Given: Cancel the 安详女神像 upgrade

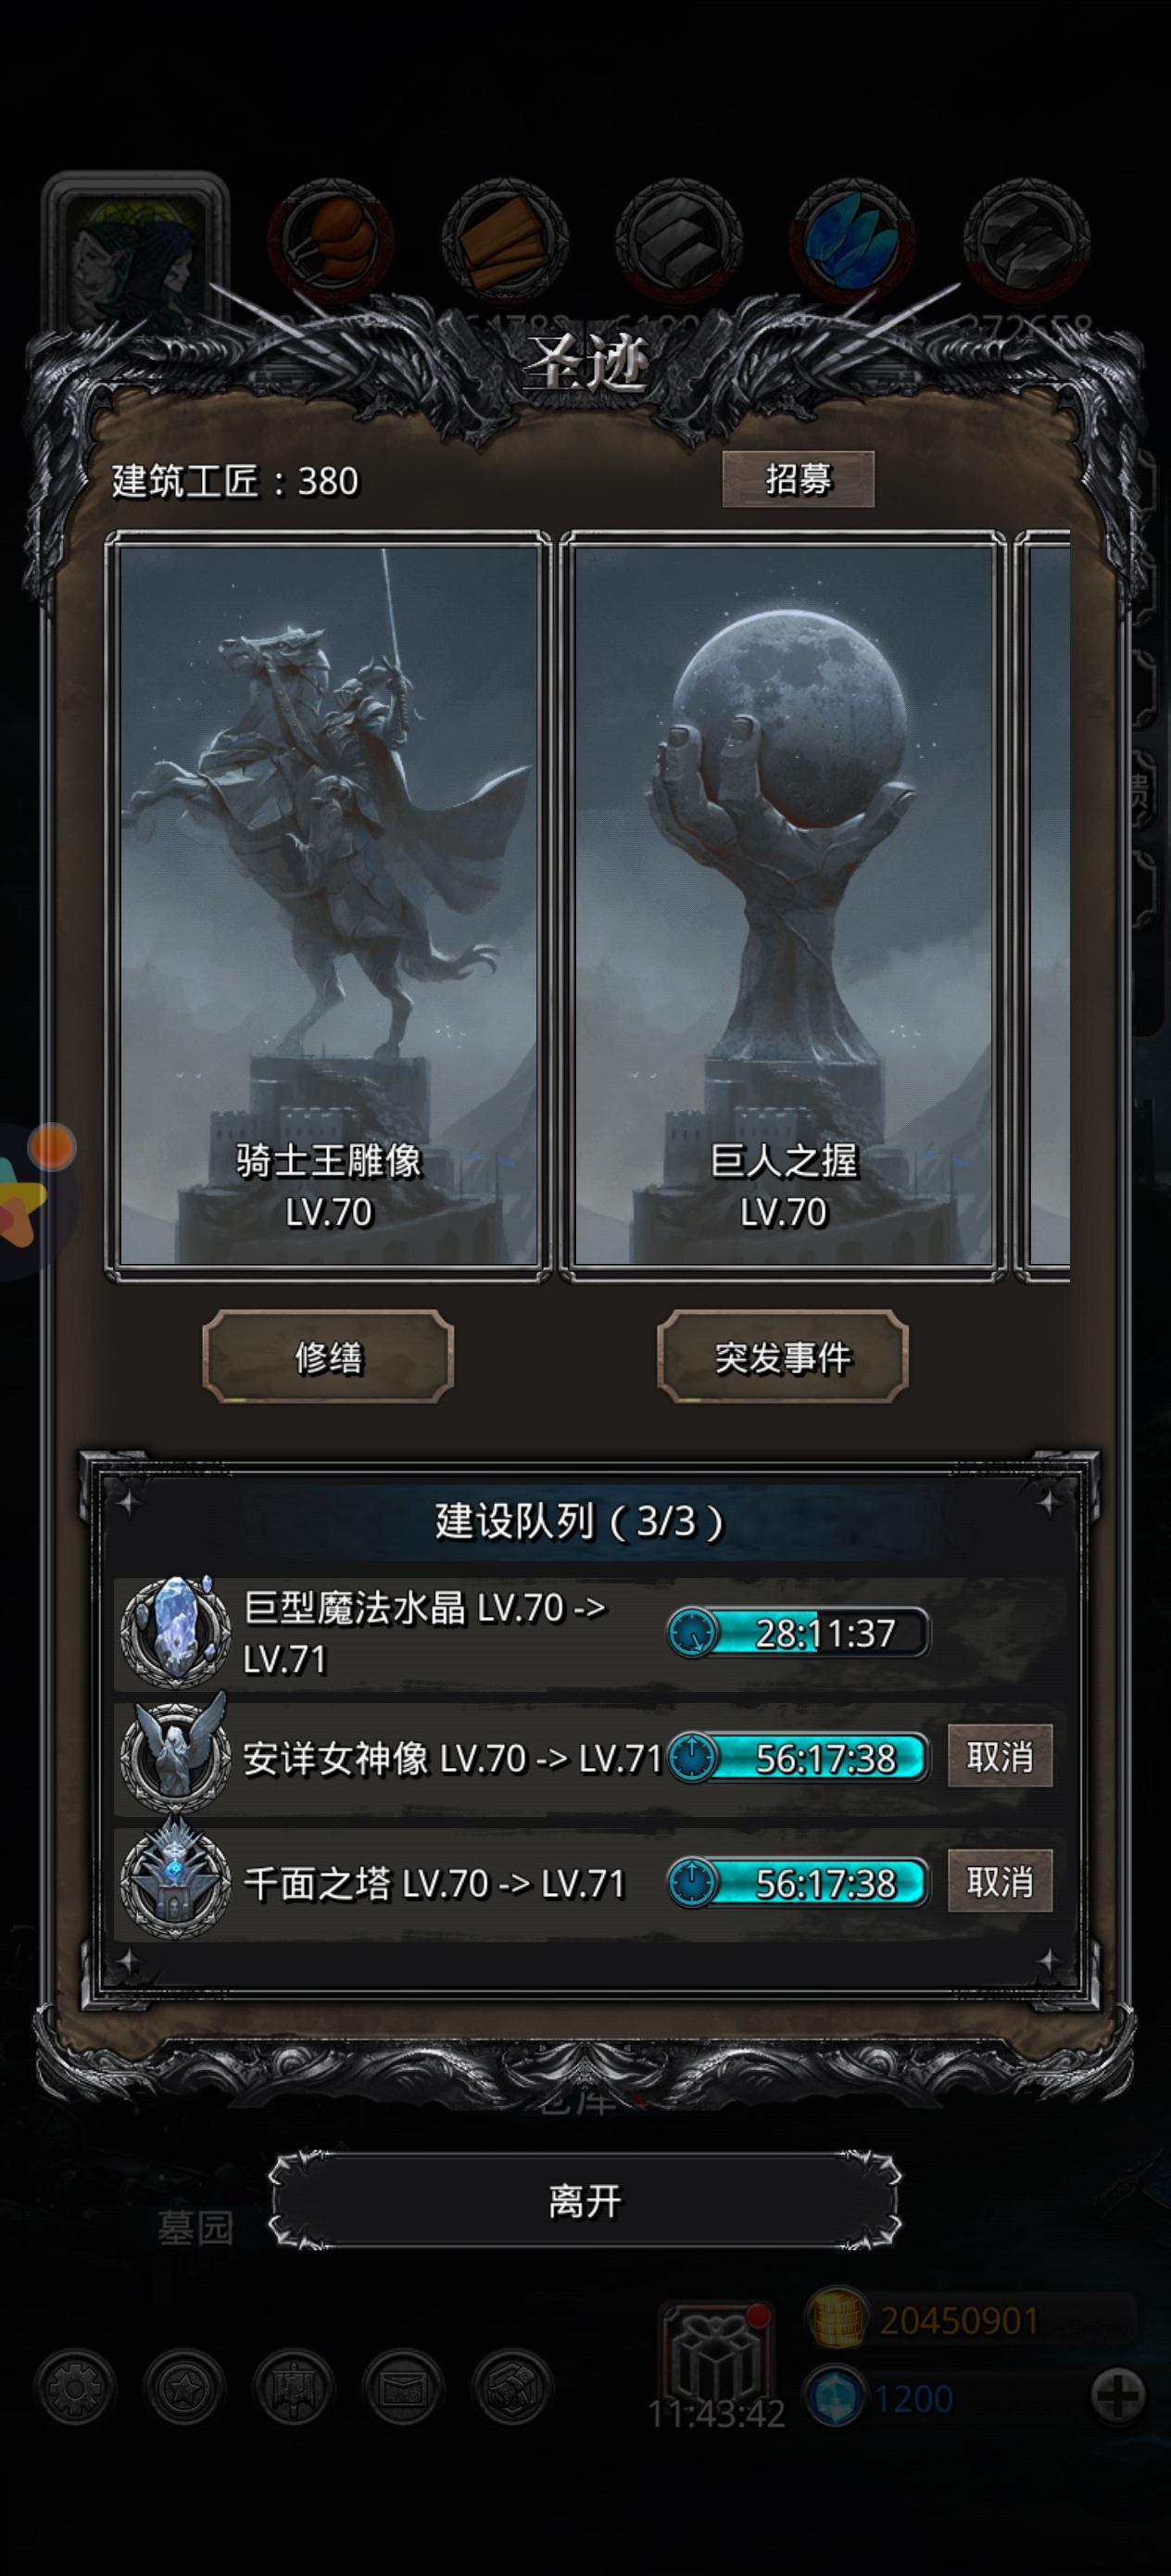Looking at the screenshot, I should coord(1000,1756).
